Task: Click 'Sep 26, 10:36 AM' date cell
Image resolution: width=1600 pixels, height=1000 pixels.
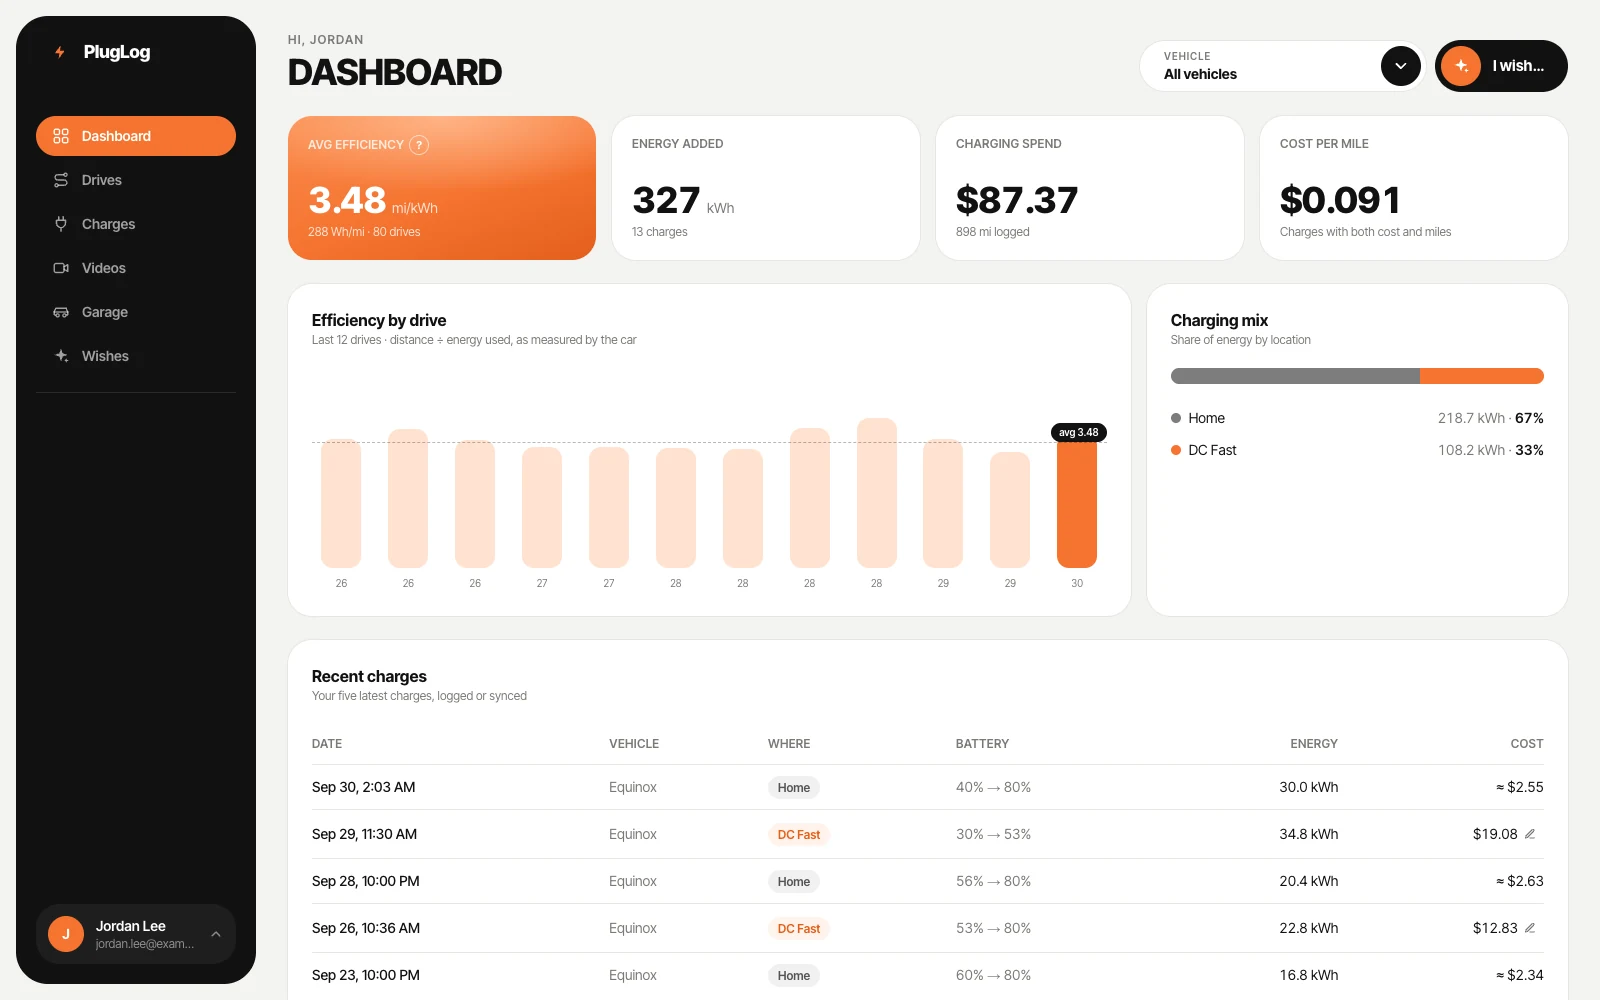Action: tap(366, 929)
